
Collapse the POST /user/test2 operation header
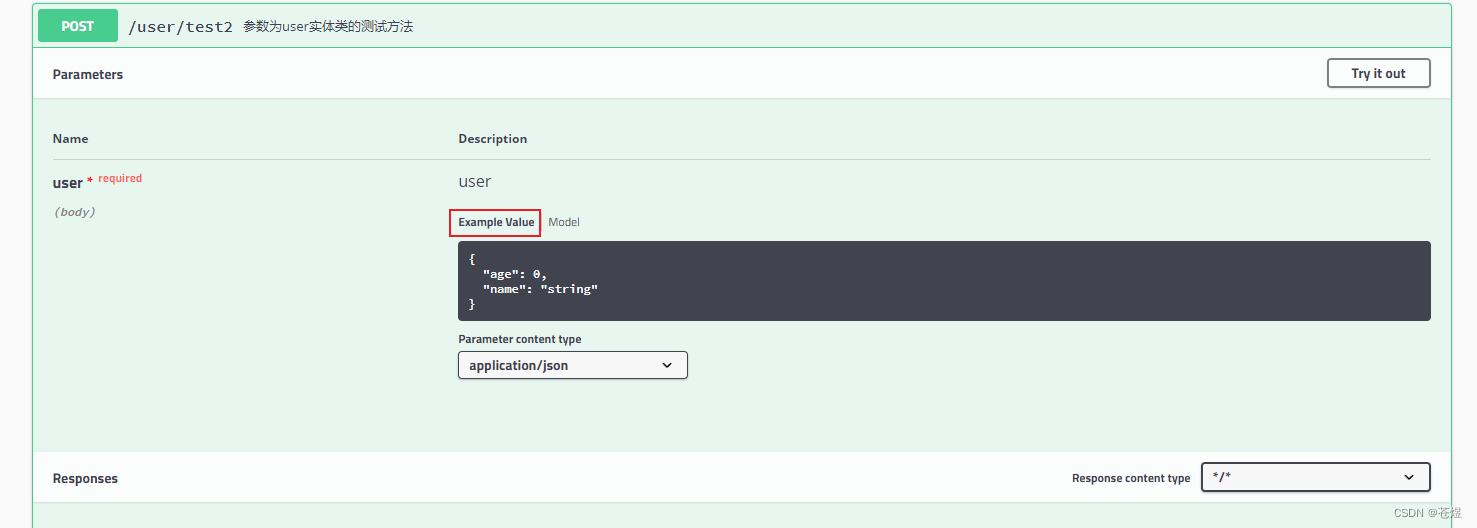click(741, 27)
